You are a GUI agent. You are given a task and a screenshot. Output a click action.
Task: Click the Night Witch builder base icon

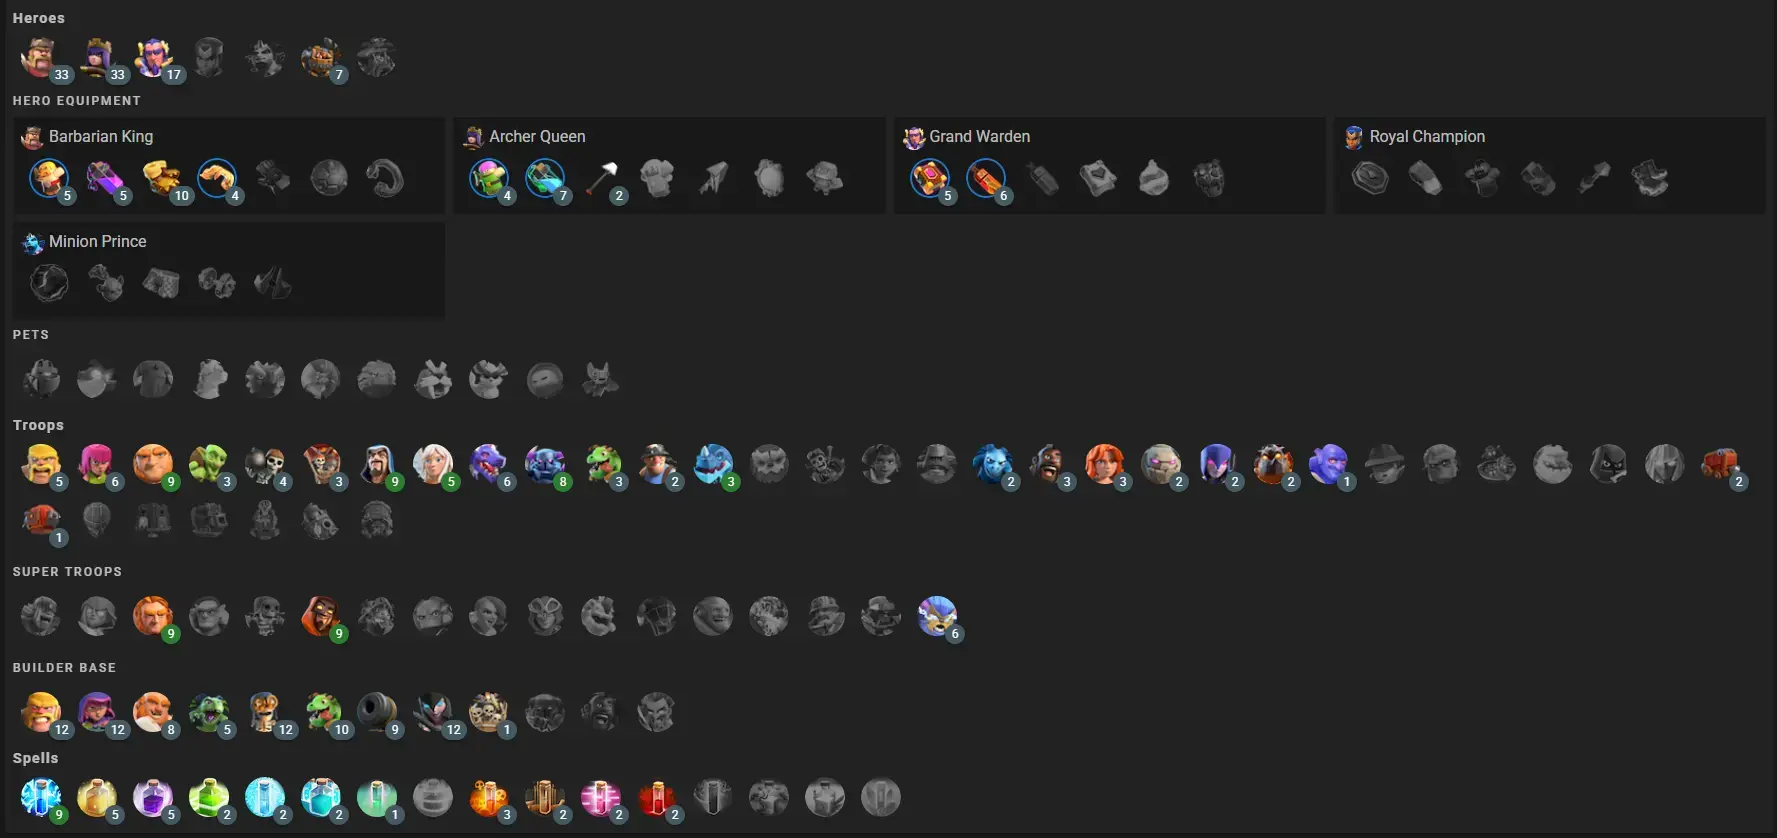433,712
